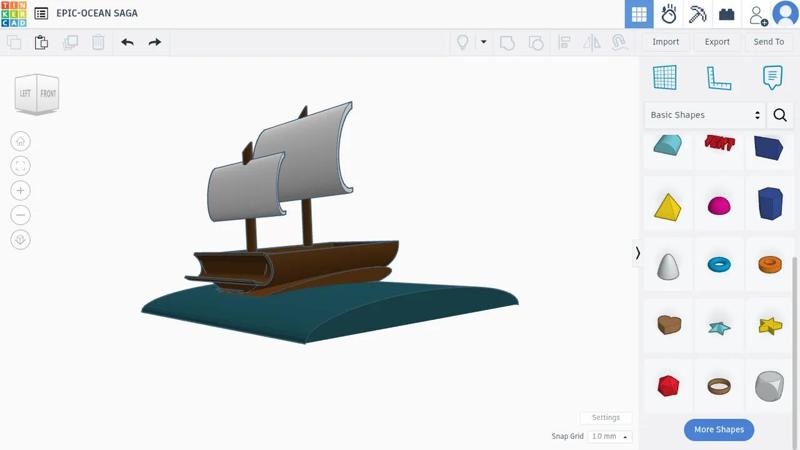Search shapes with magnifier icon
The image size is (800, 450).
780,115
